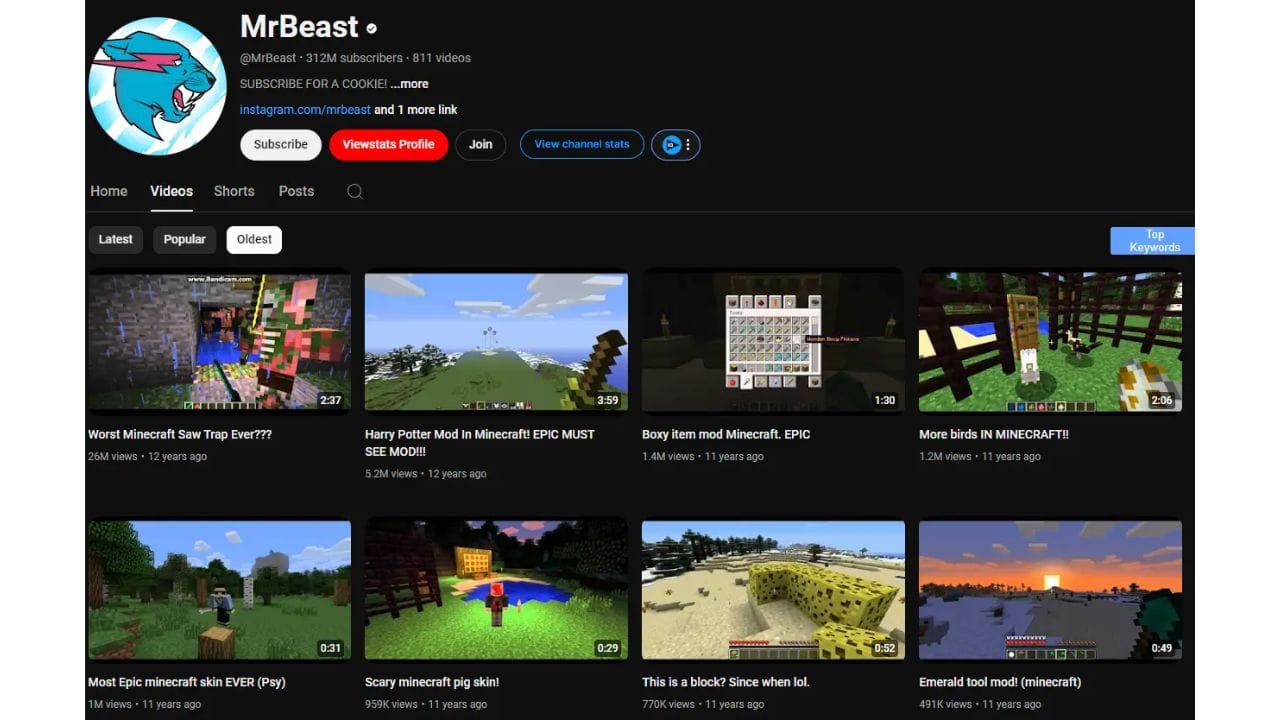Open More birds IN MINECRAFT thumbnail
Viewport: 1280px width, 720px height.
pos(1050,342)
